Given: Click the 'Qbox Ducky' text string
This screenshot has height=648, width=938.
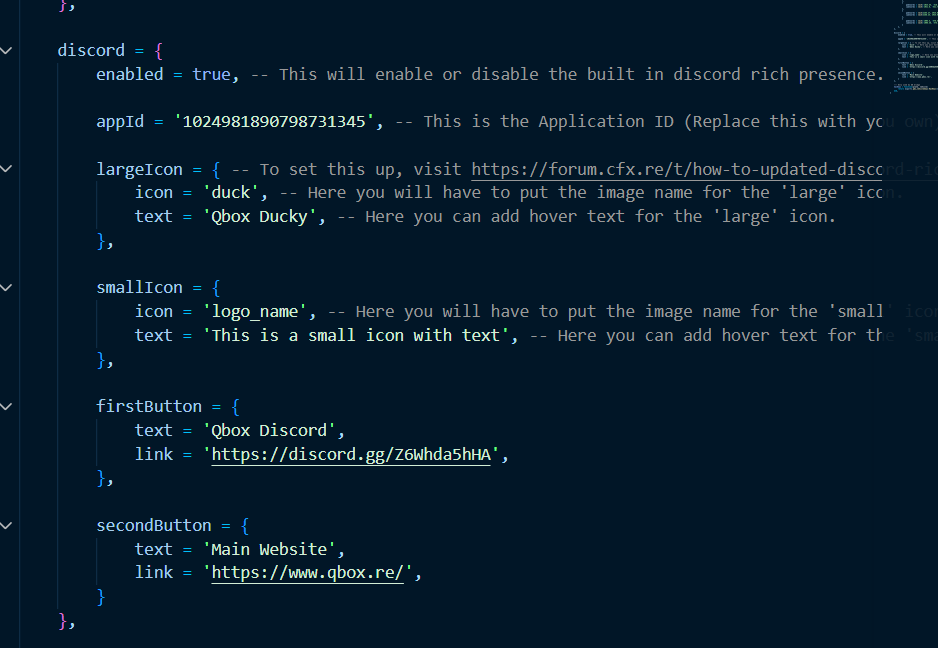Looking at the screenshot, I should point(259,217).
